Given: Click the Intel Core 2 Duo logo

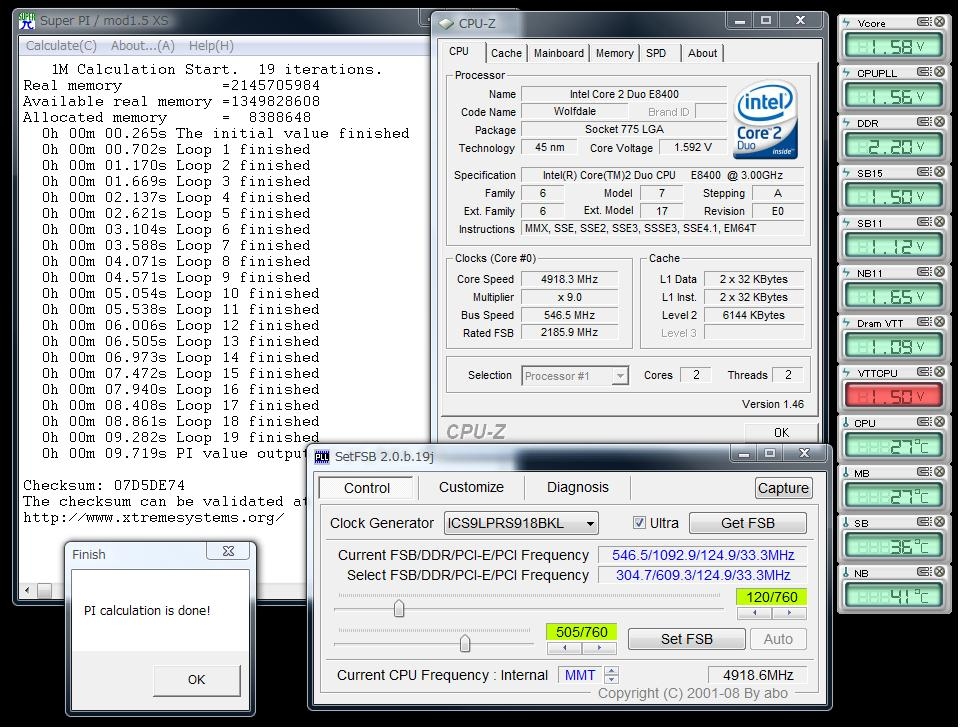Looking at the screenshot, I should click(x=765, y=119).
